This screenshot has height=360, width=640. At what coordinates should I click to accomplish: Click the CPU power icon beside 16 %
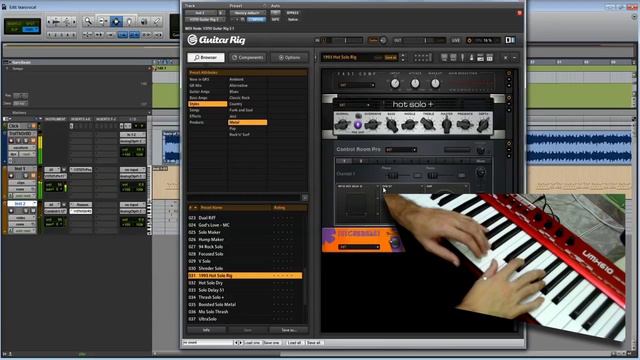(469, 40)
